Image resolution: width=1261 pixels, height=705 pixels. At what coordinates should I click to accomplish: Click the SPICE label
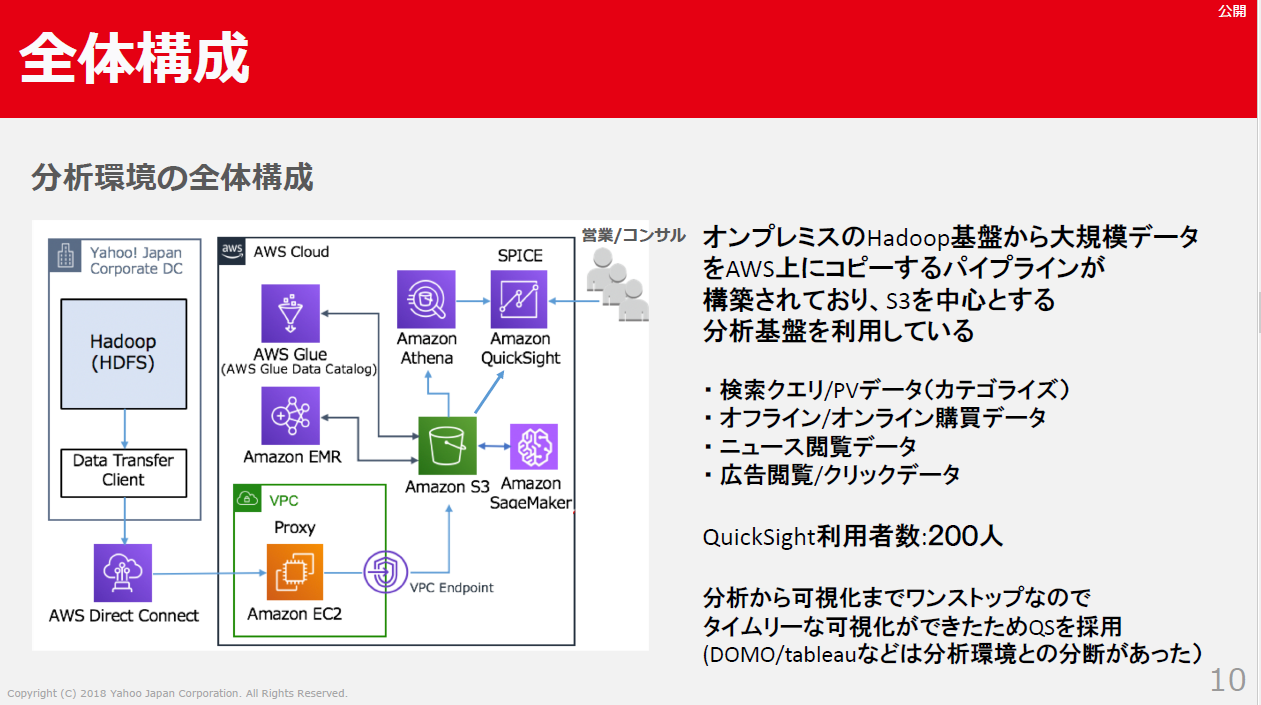tap(520, 255)
